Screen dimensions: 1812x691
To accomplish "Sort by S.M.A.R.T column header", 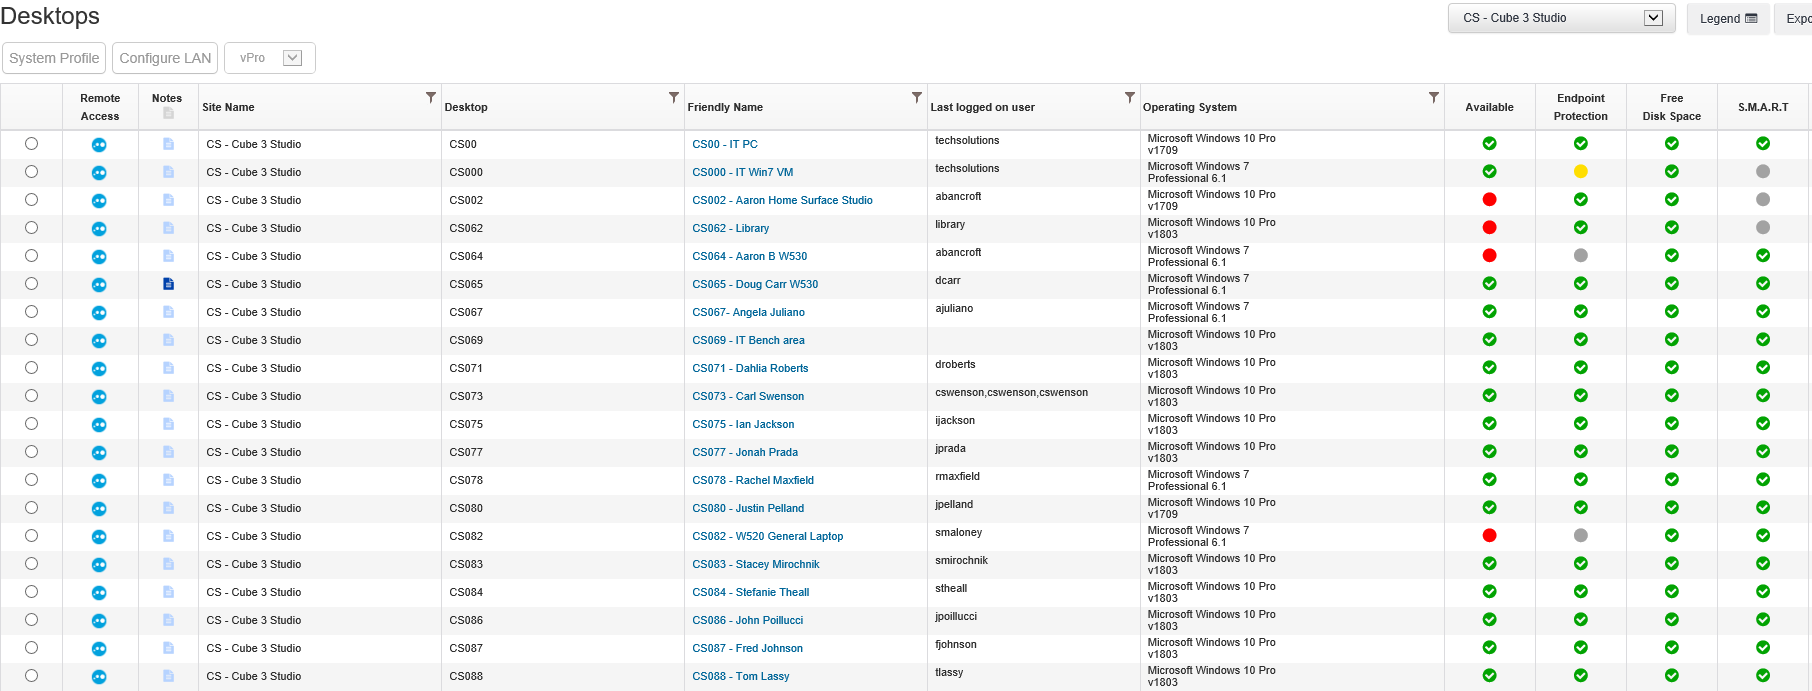I will coord(1763,107).
